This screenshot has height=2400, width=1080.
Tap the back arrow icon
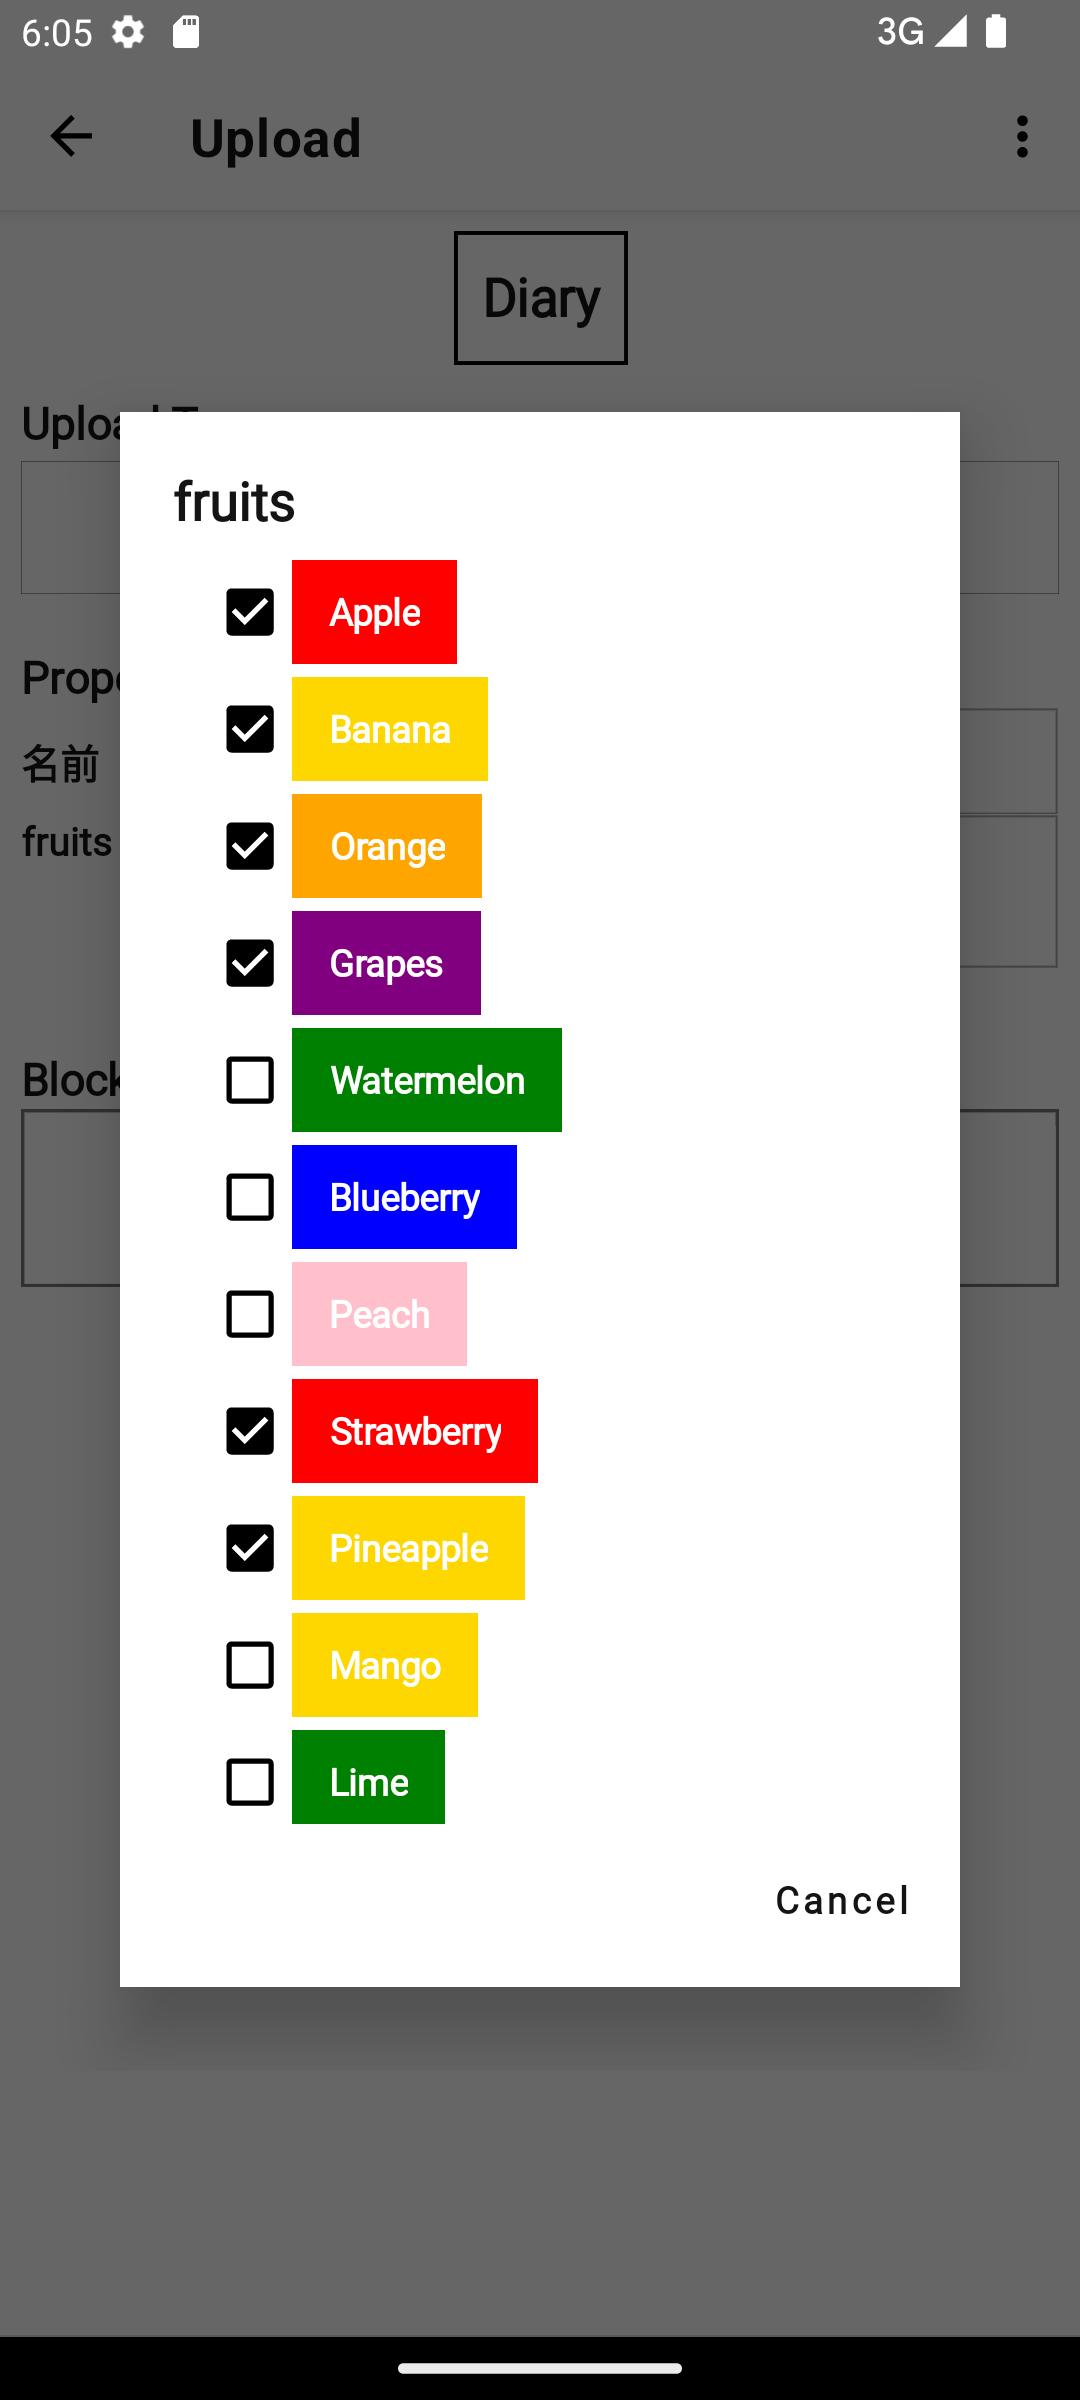click(x=71, y=137)
